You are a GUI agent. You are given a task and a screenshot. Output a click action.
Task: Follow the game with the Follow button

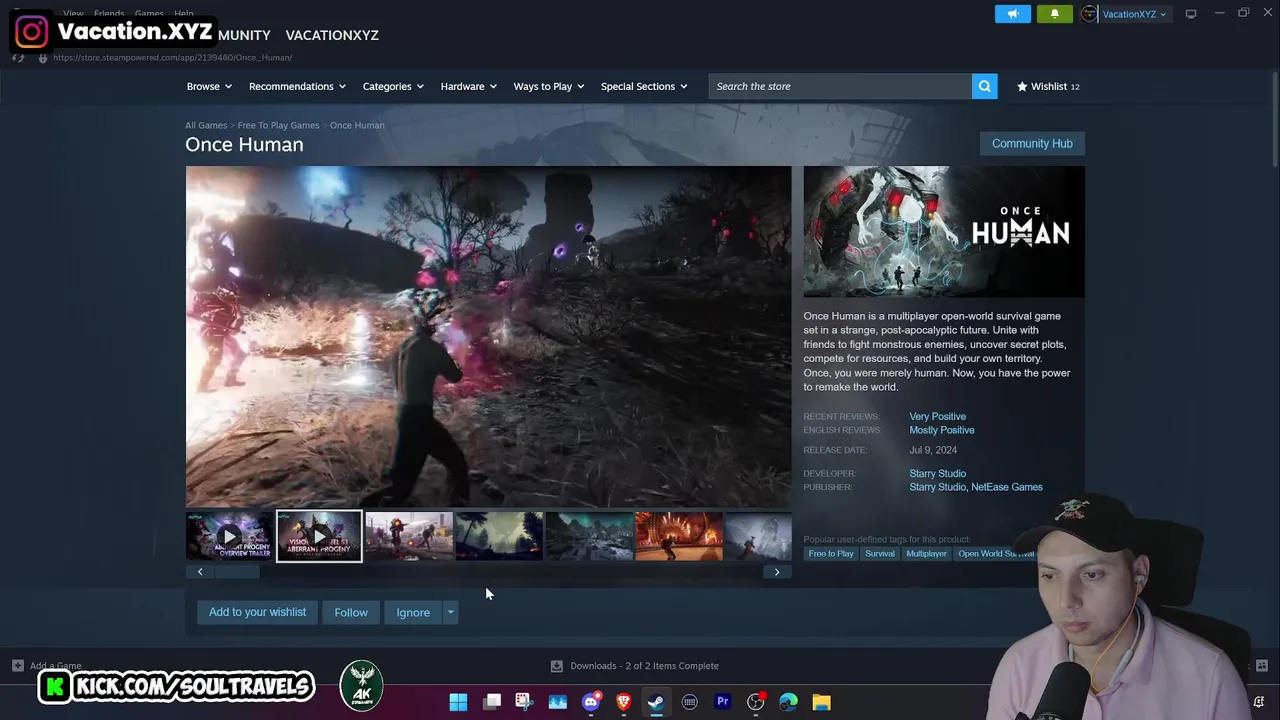click(x=351, y=612)
